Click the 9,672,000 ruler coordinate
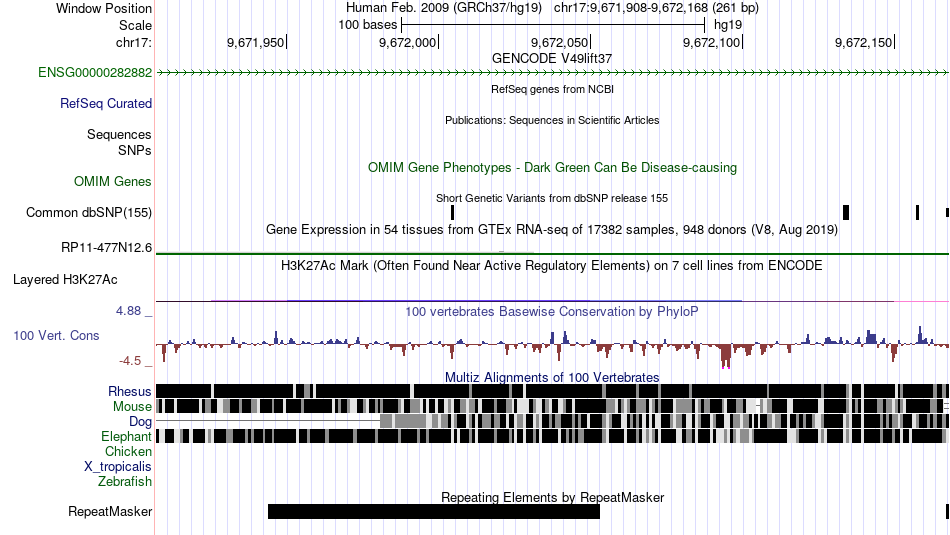Image resolution: width=950 pixels, height=535 pixels. coord(408,42)
